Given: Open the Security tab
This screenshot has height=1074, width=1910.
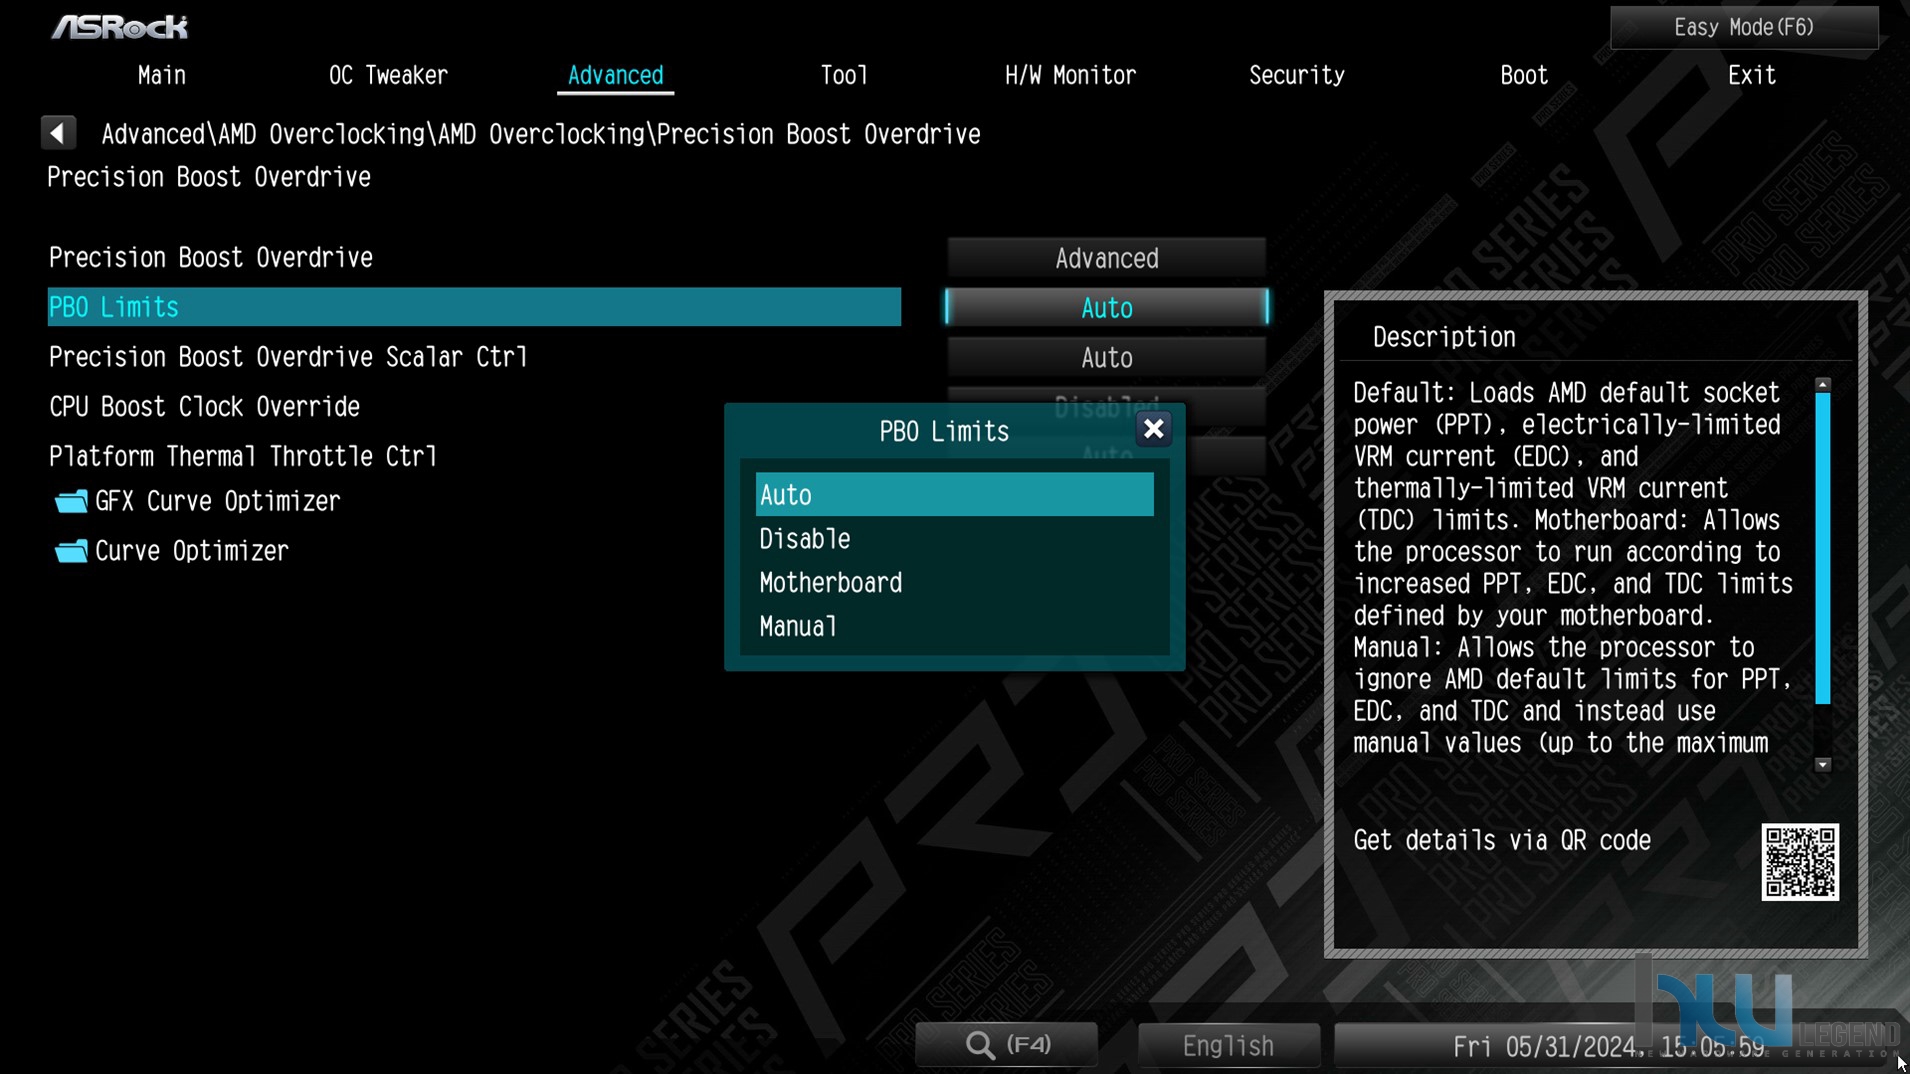Looking at the screenshot, I should [x=1297, y=76].
